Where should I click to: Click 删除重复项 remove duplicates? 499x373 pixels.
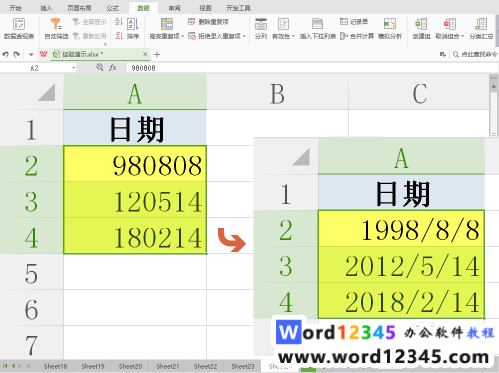pos(208,22)
